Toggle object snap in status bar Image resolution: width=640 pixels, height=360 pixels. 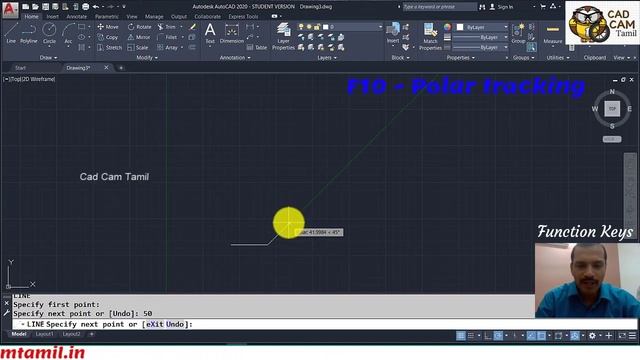click(x=542, y=336)
